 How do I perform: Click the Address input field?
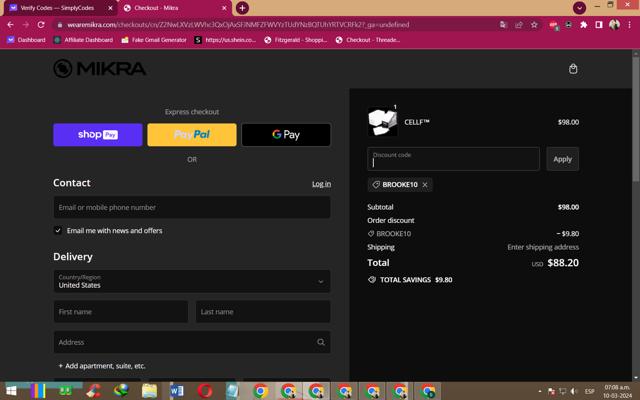pos(192,342)
